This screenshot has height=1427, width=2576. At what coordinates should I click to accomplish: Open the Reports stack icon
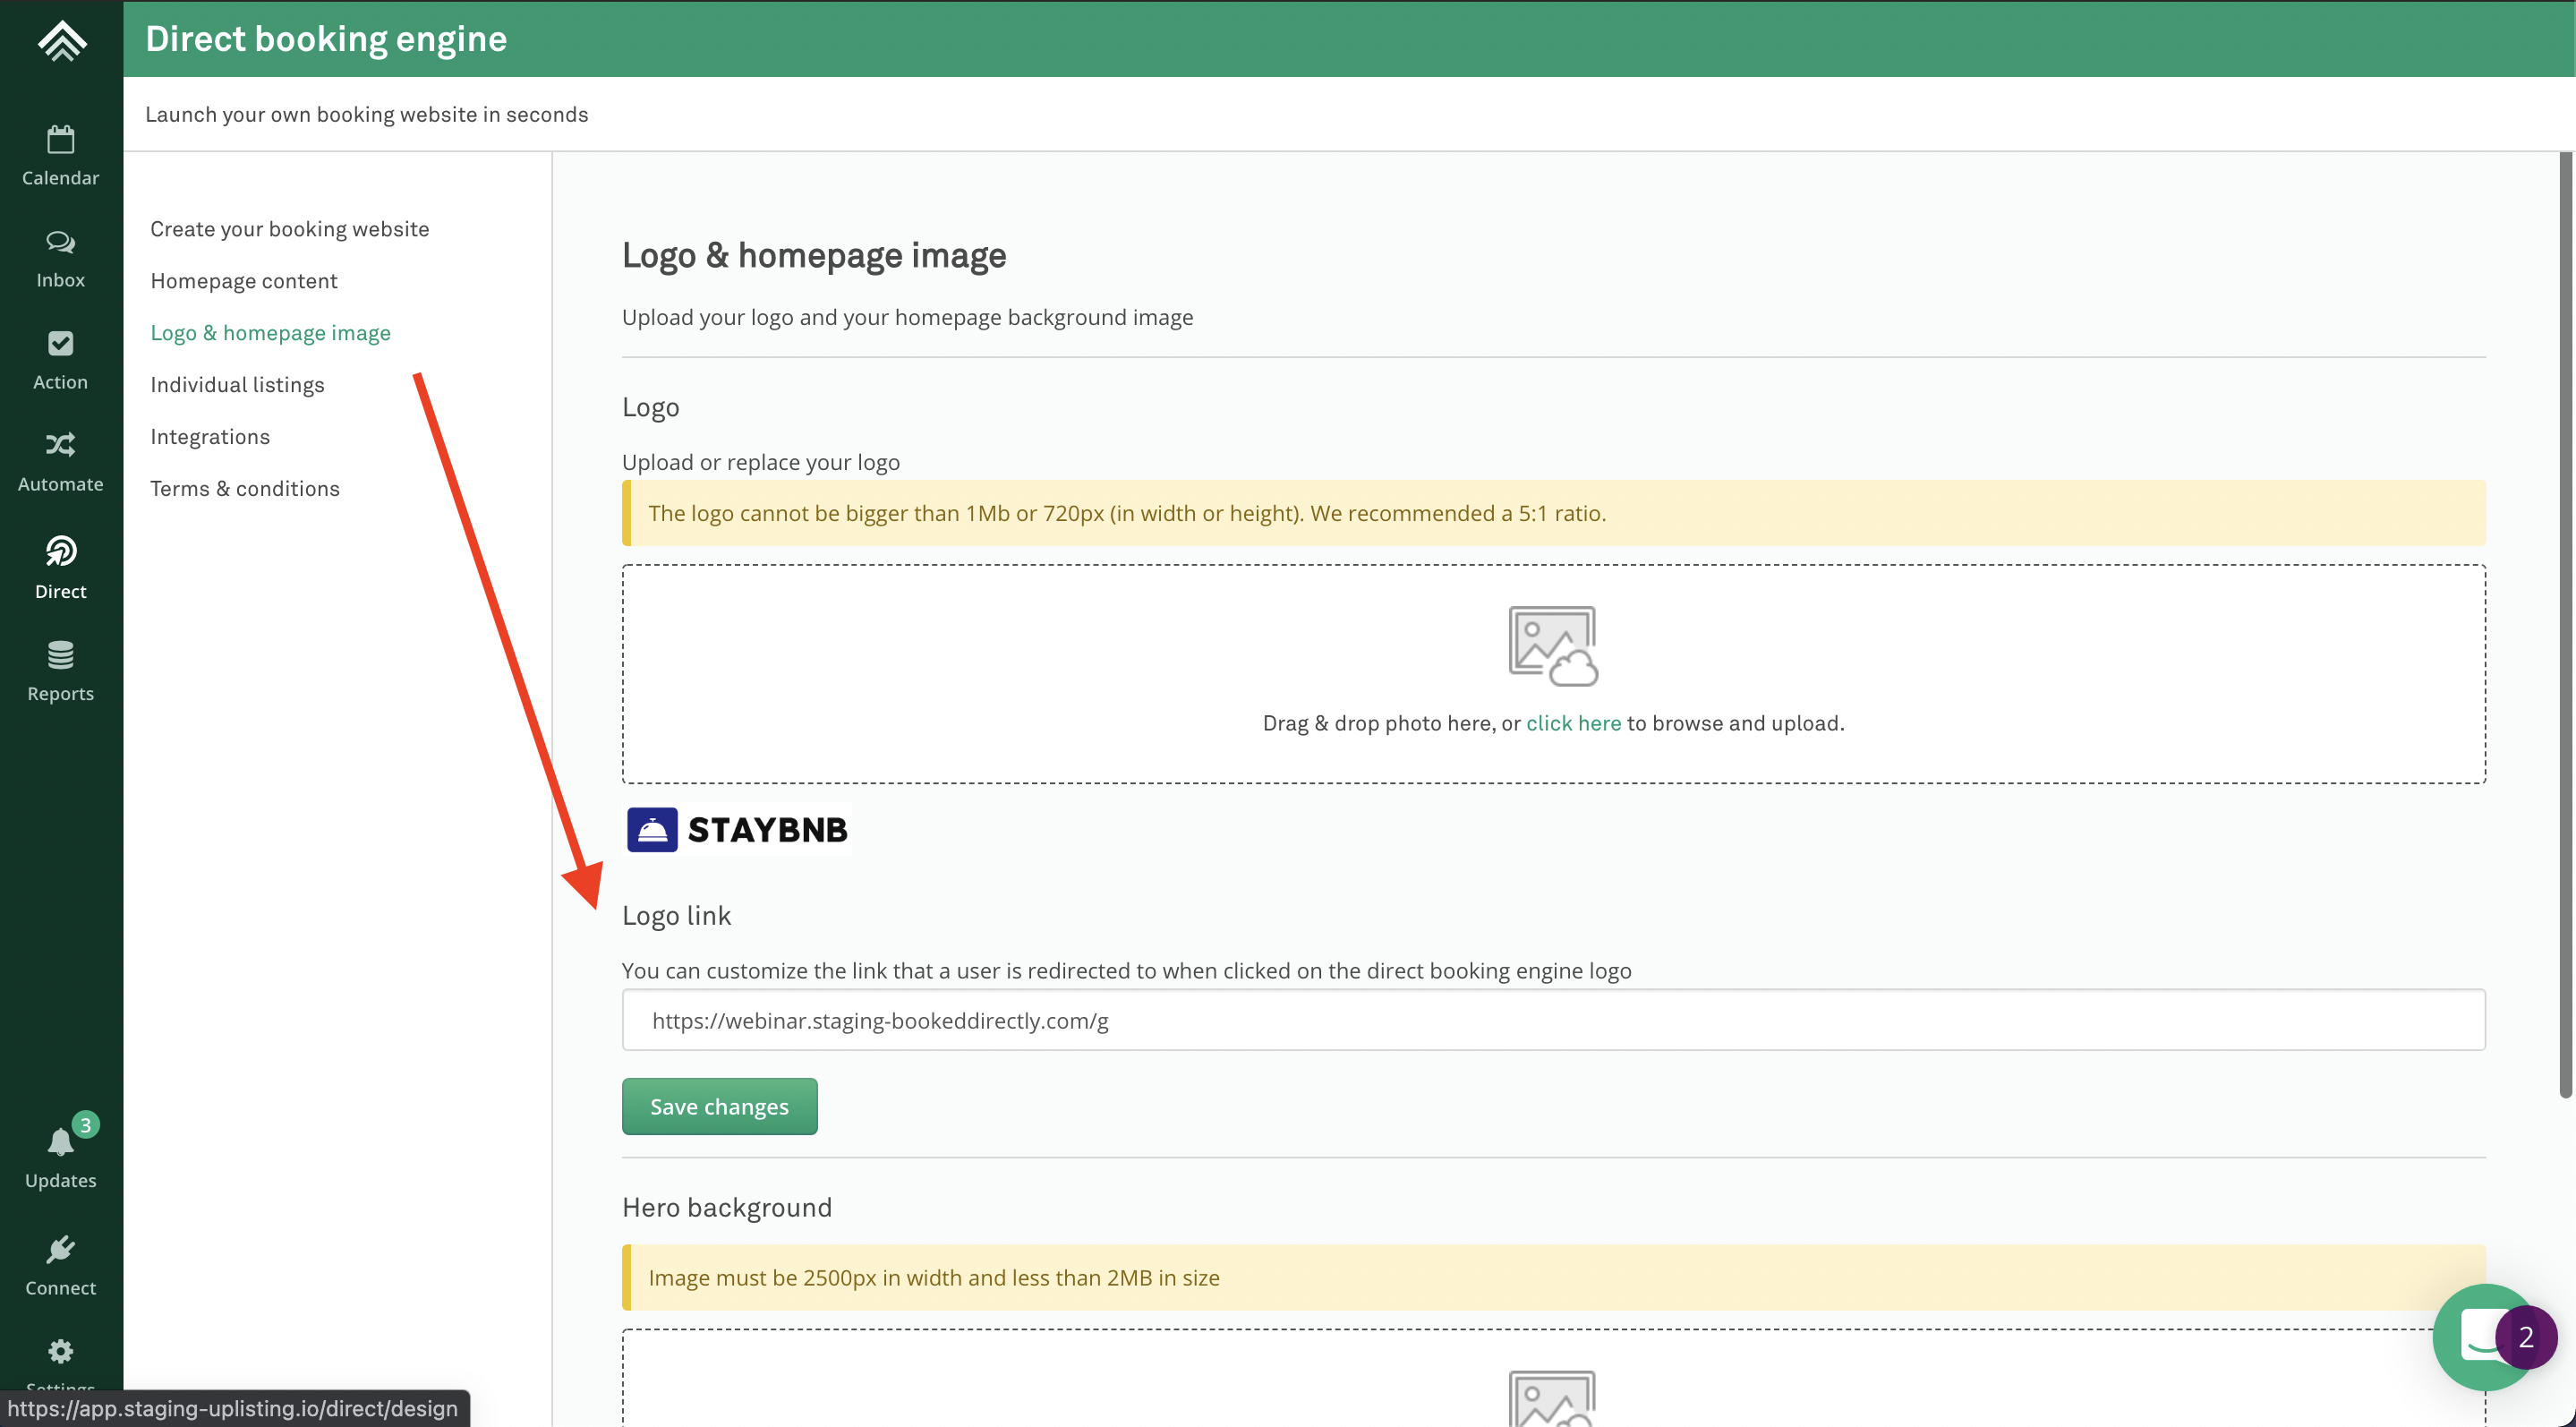(61, 654)
